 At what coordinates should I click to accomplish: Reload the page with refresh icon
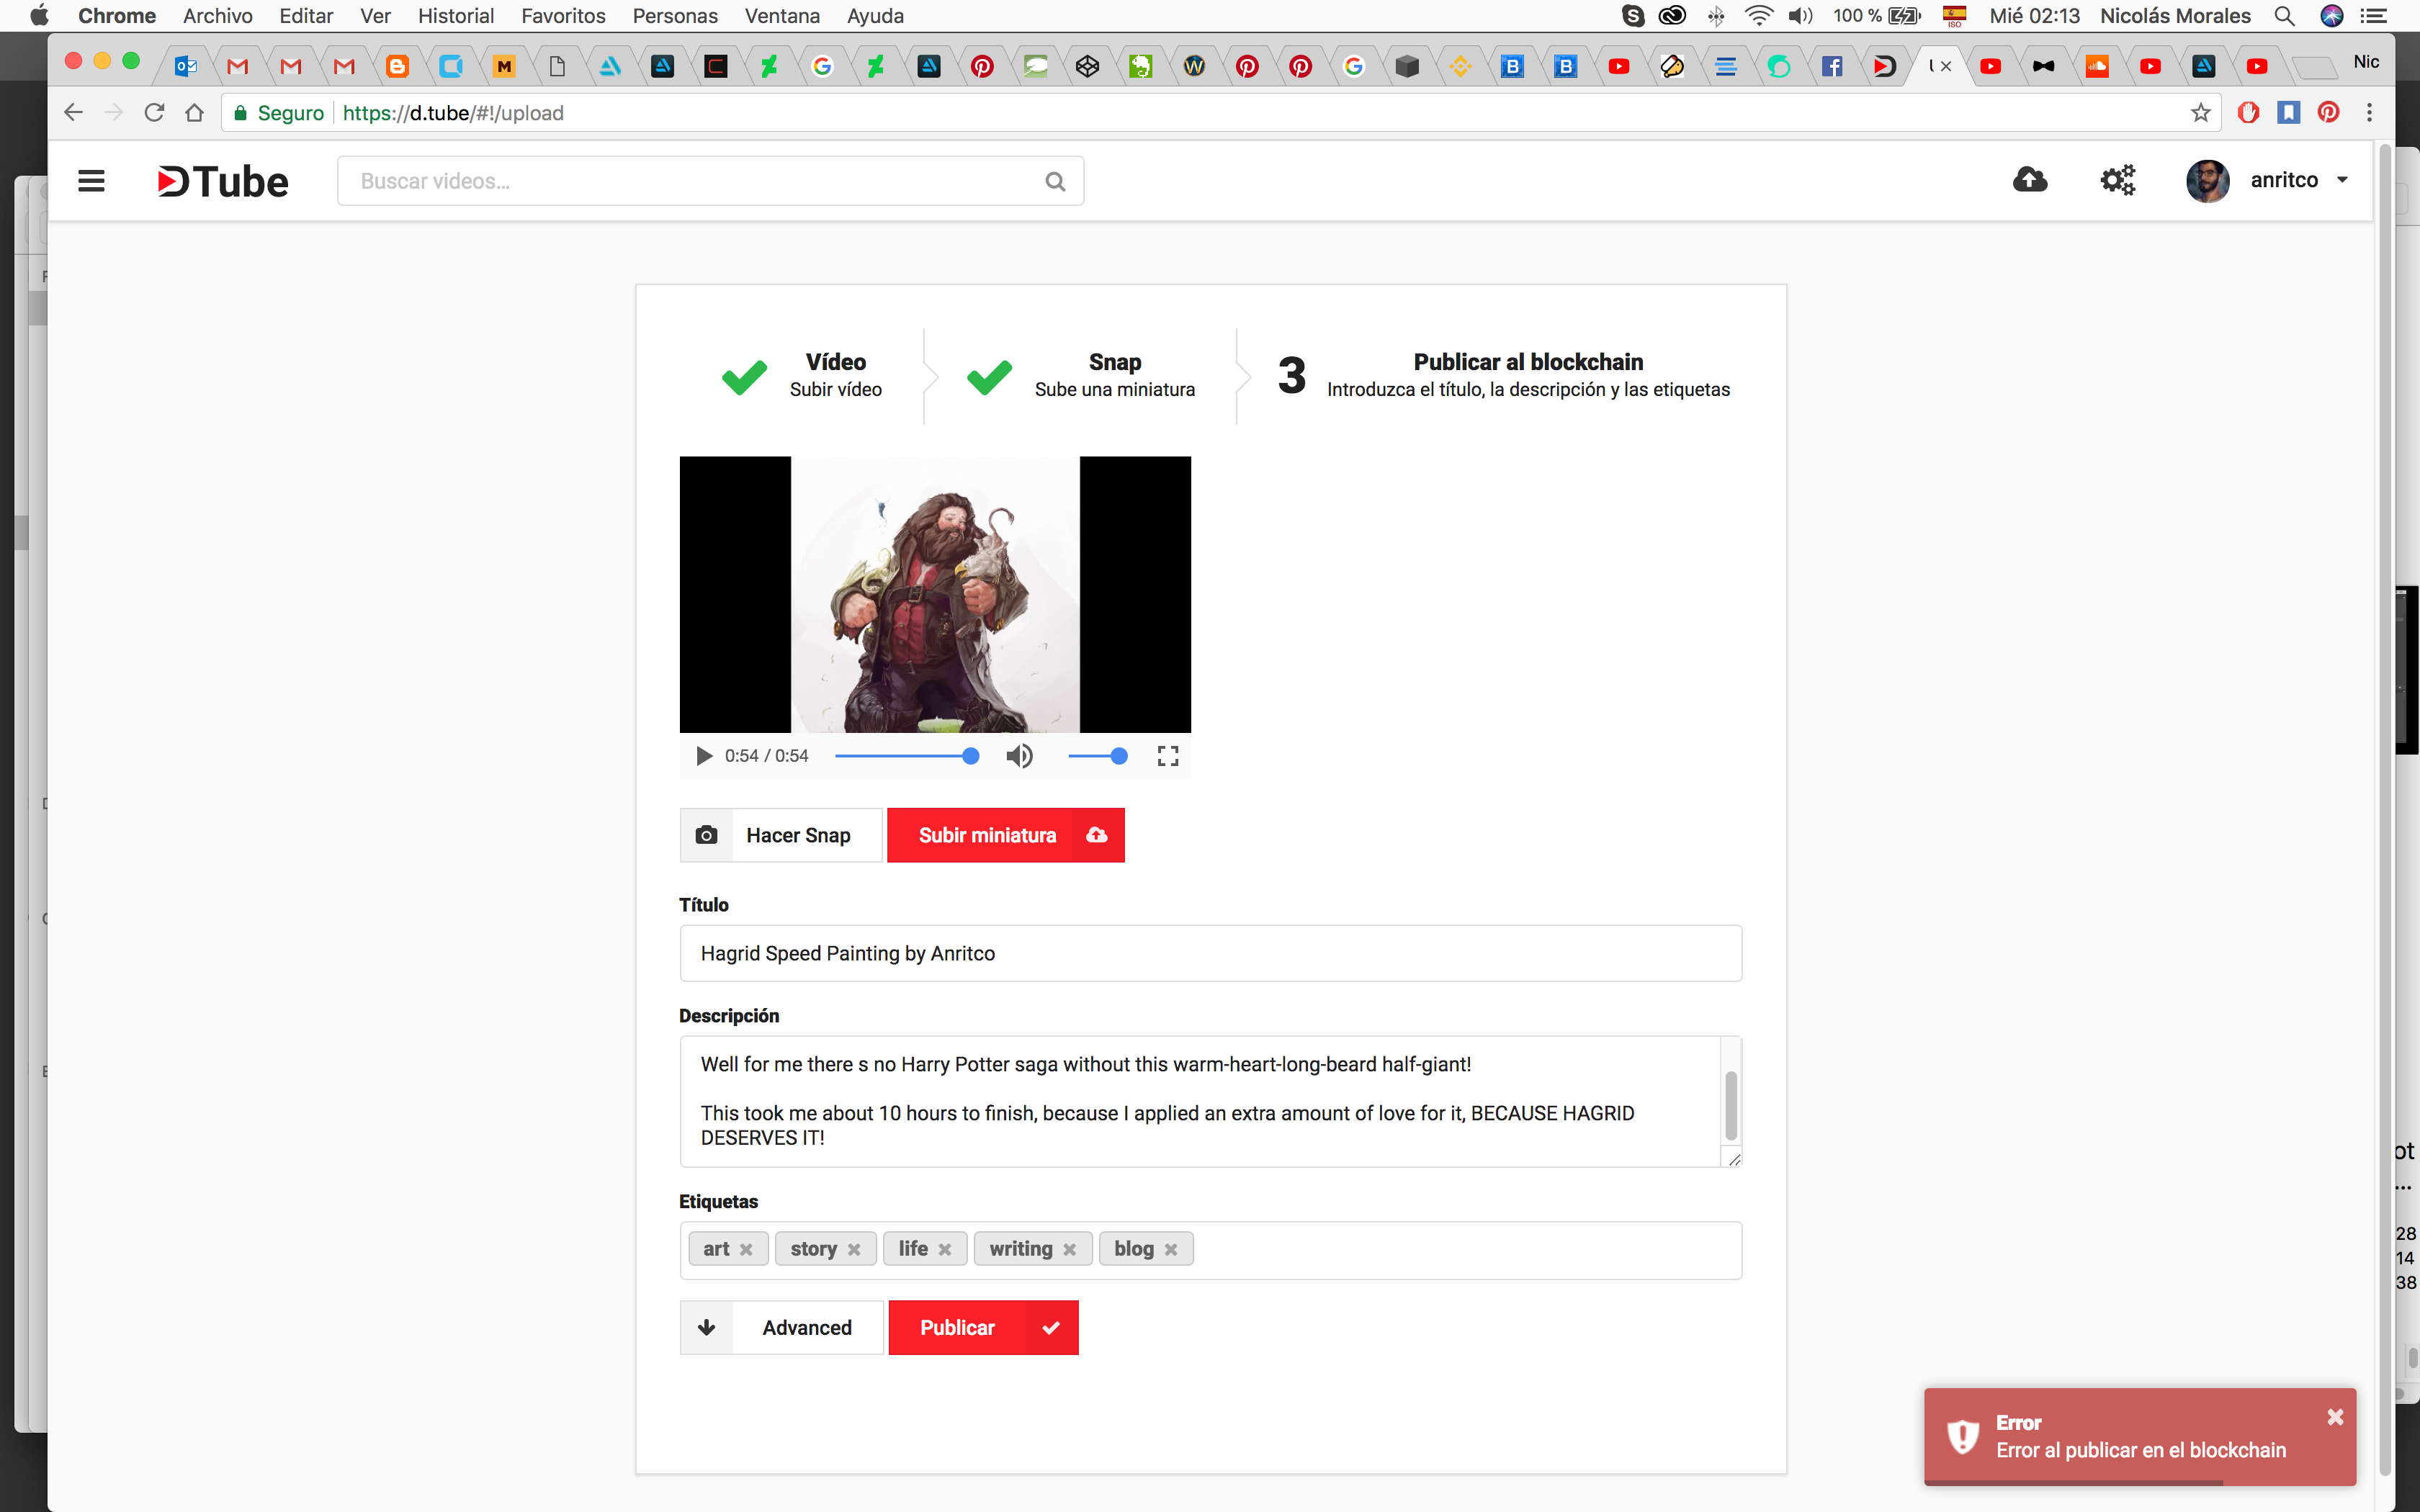pos(154,113)
